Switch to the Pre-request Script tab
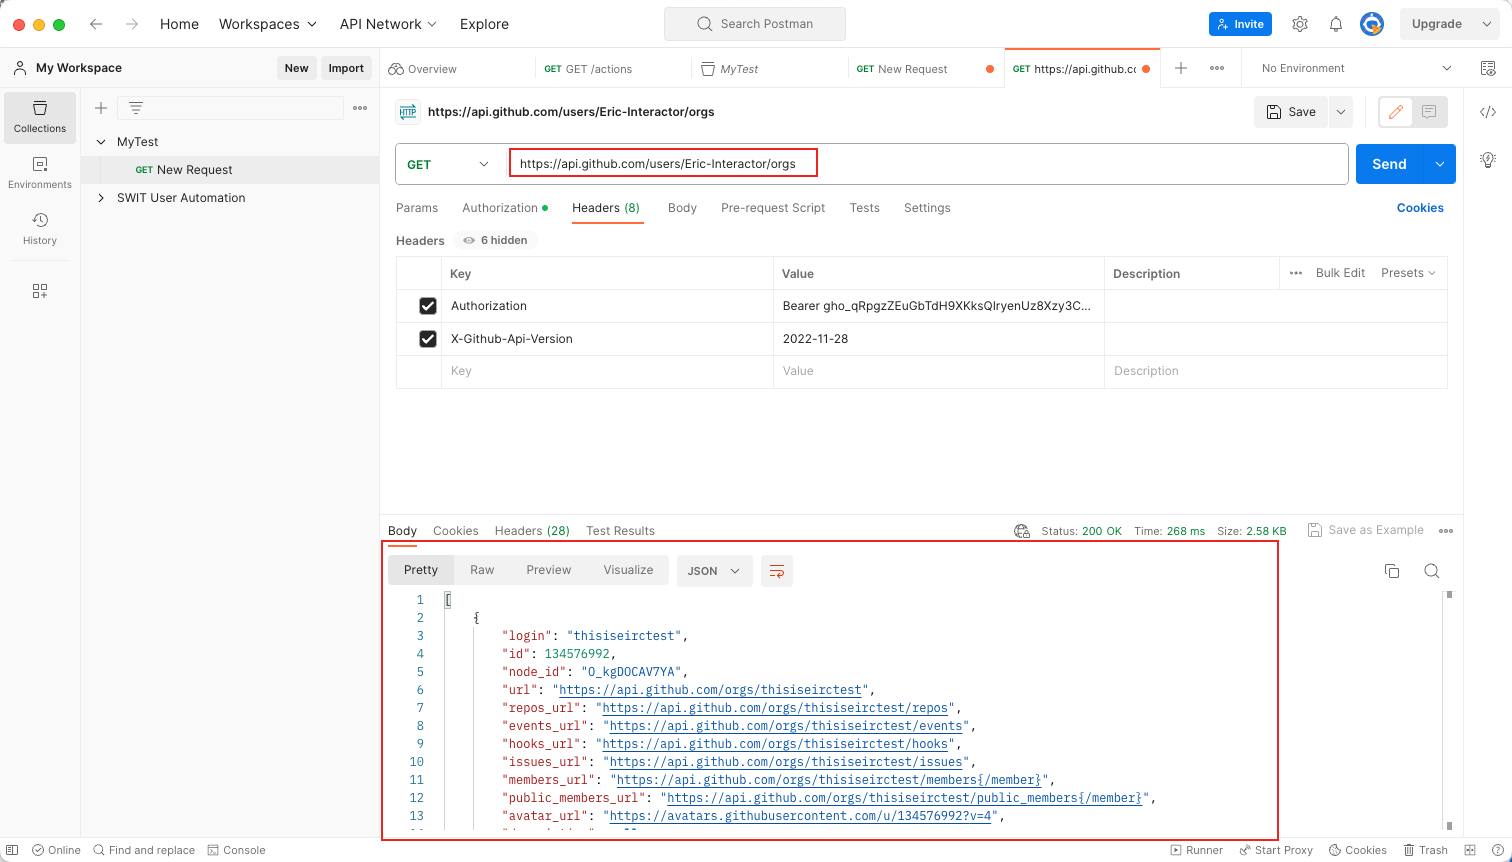The height and width of the screenshot is (862, 1512). [x=773, y=208]
